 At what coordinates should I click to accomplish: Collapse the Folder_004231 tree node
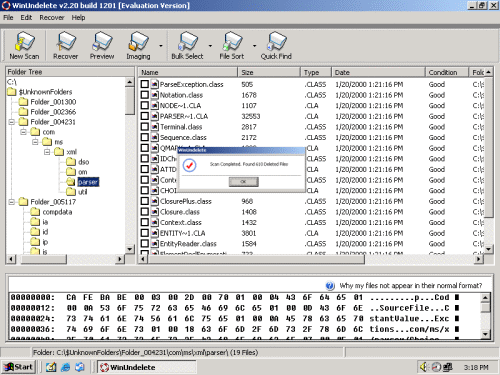12,122
